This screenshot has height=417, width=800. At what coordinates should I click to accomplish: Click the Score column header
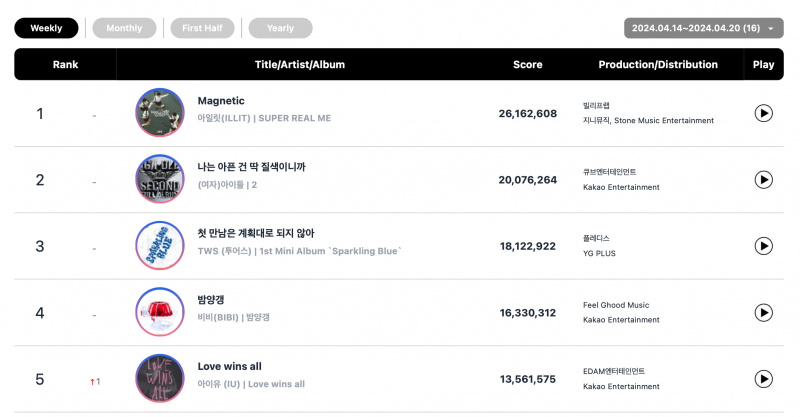pos(528,64)
